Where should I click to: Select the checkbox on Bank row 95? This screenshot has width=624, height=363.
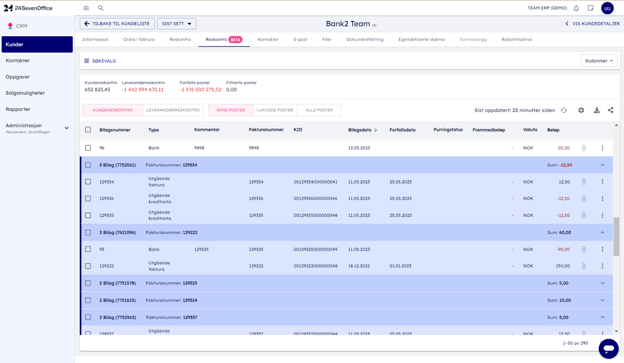[x=88, y=249]
